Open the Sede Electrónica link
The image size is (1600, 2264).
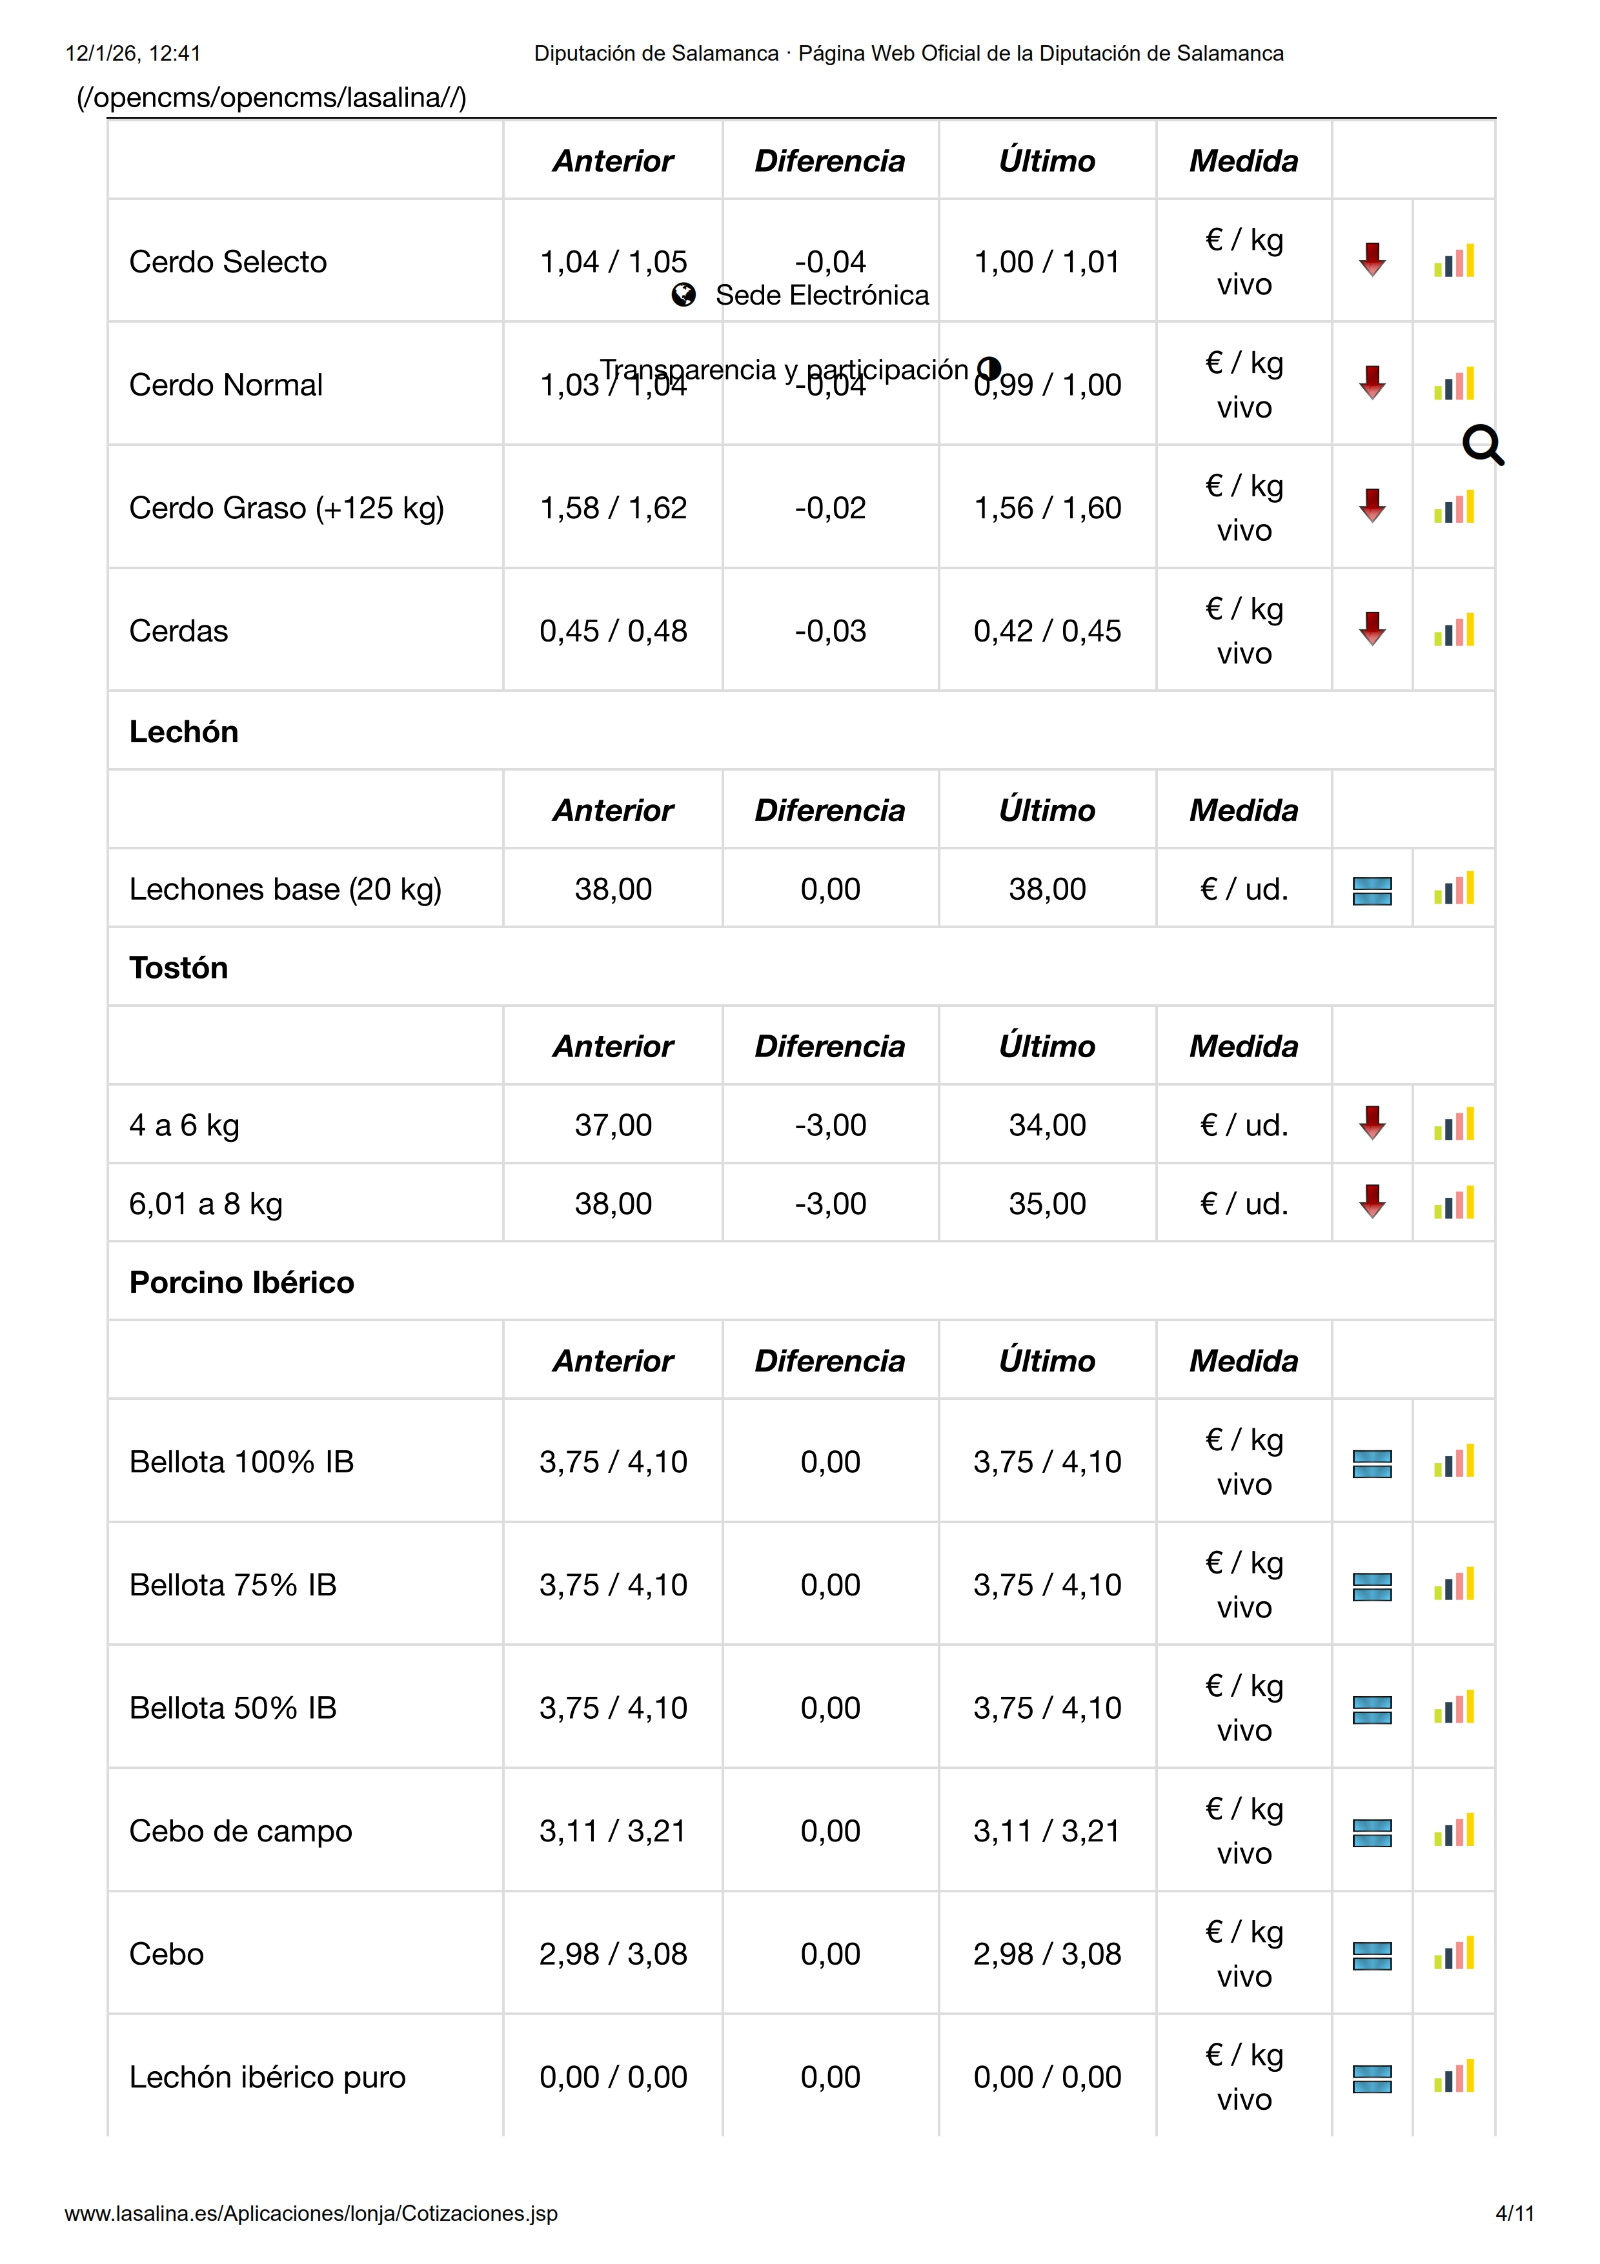coord(822,295)
